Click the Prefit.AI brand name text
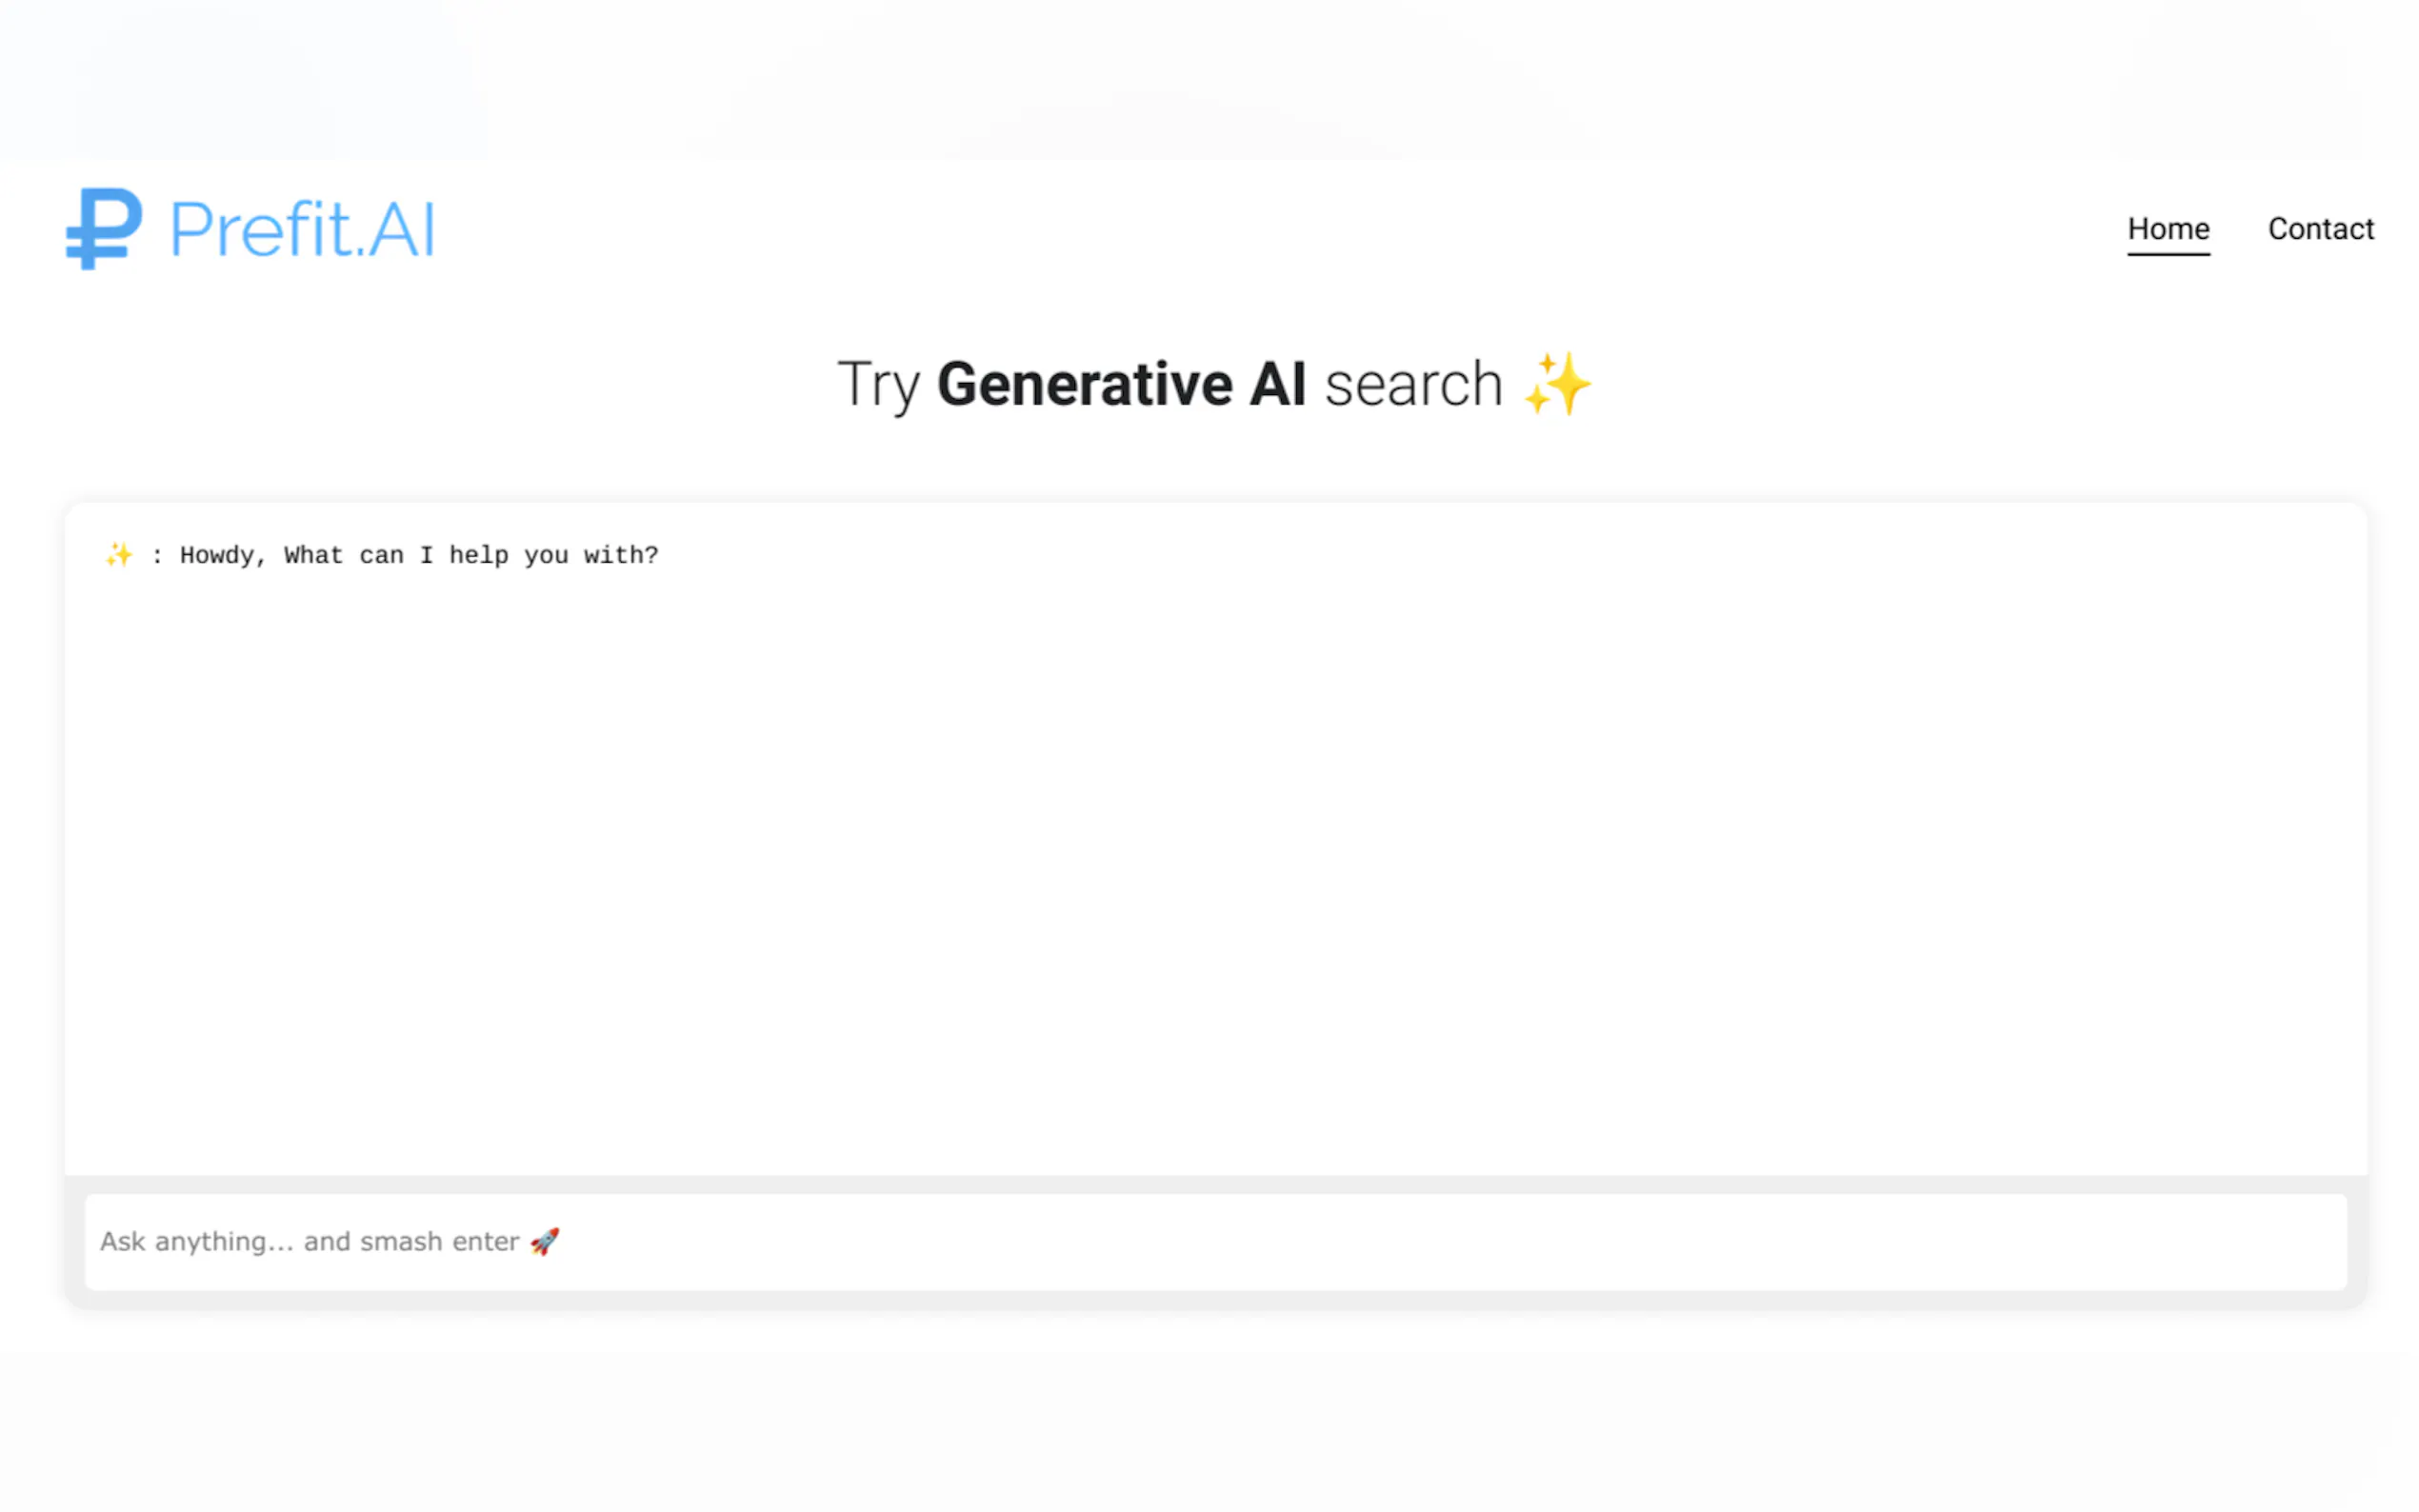This screenshot has width=2419, height=1512. click(302, 230)
